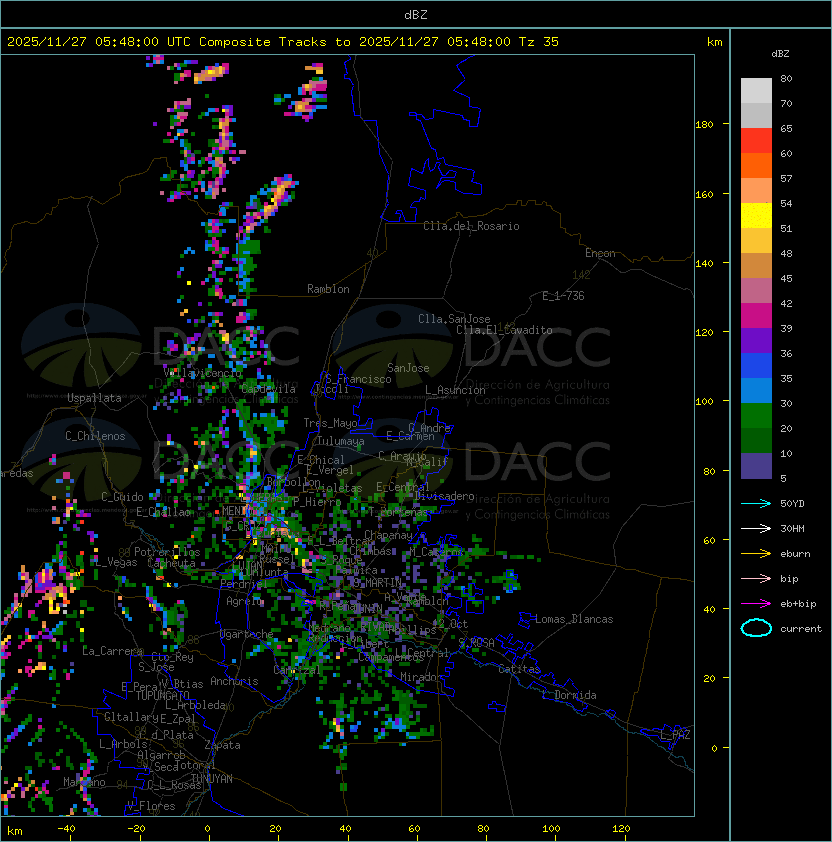Image resolution: width=832 pixels, height=842 pixels.
Task: Click the bright yellow 54-51 dBZ swatch
Action: tap(756, 215)
